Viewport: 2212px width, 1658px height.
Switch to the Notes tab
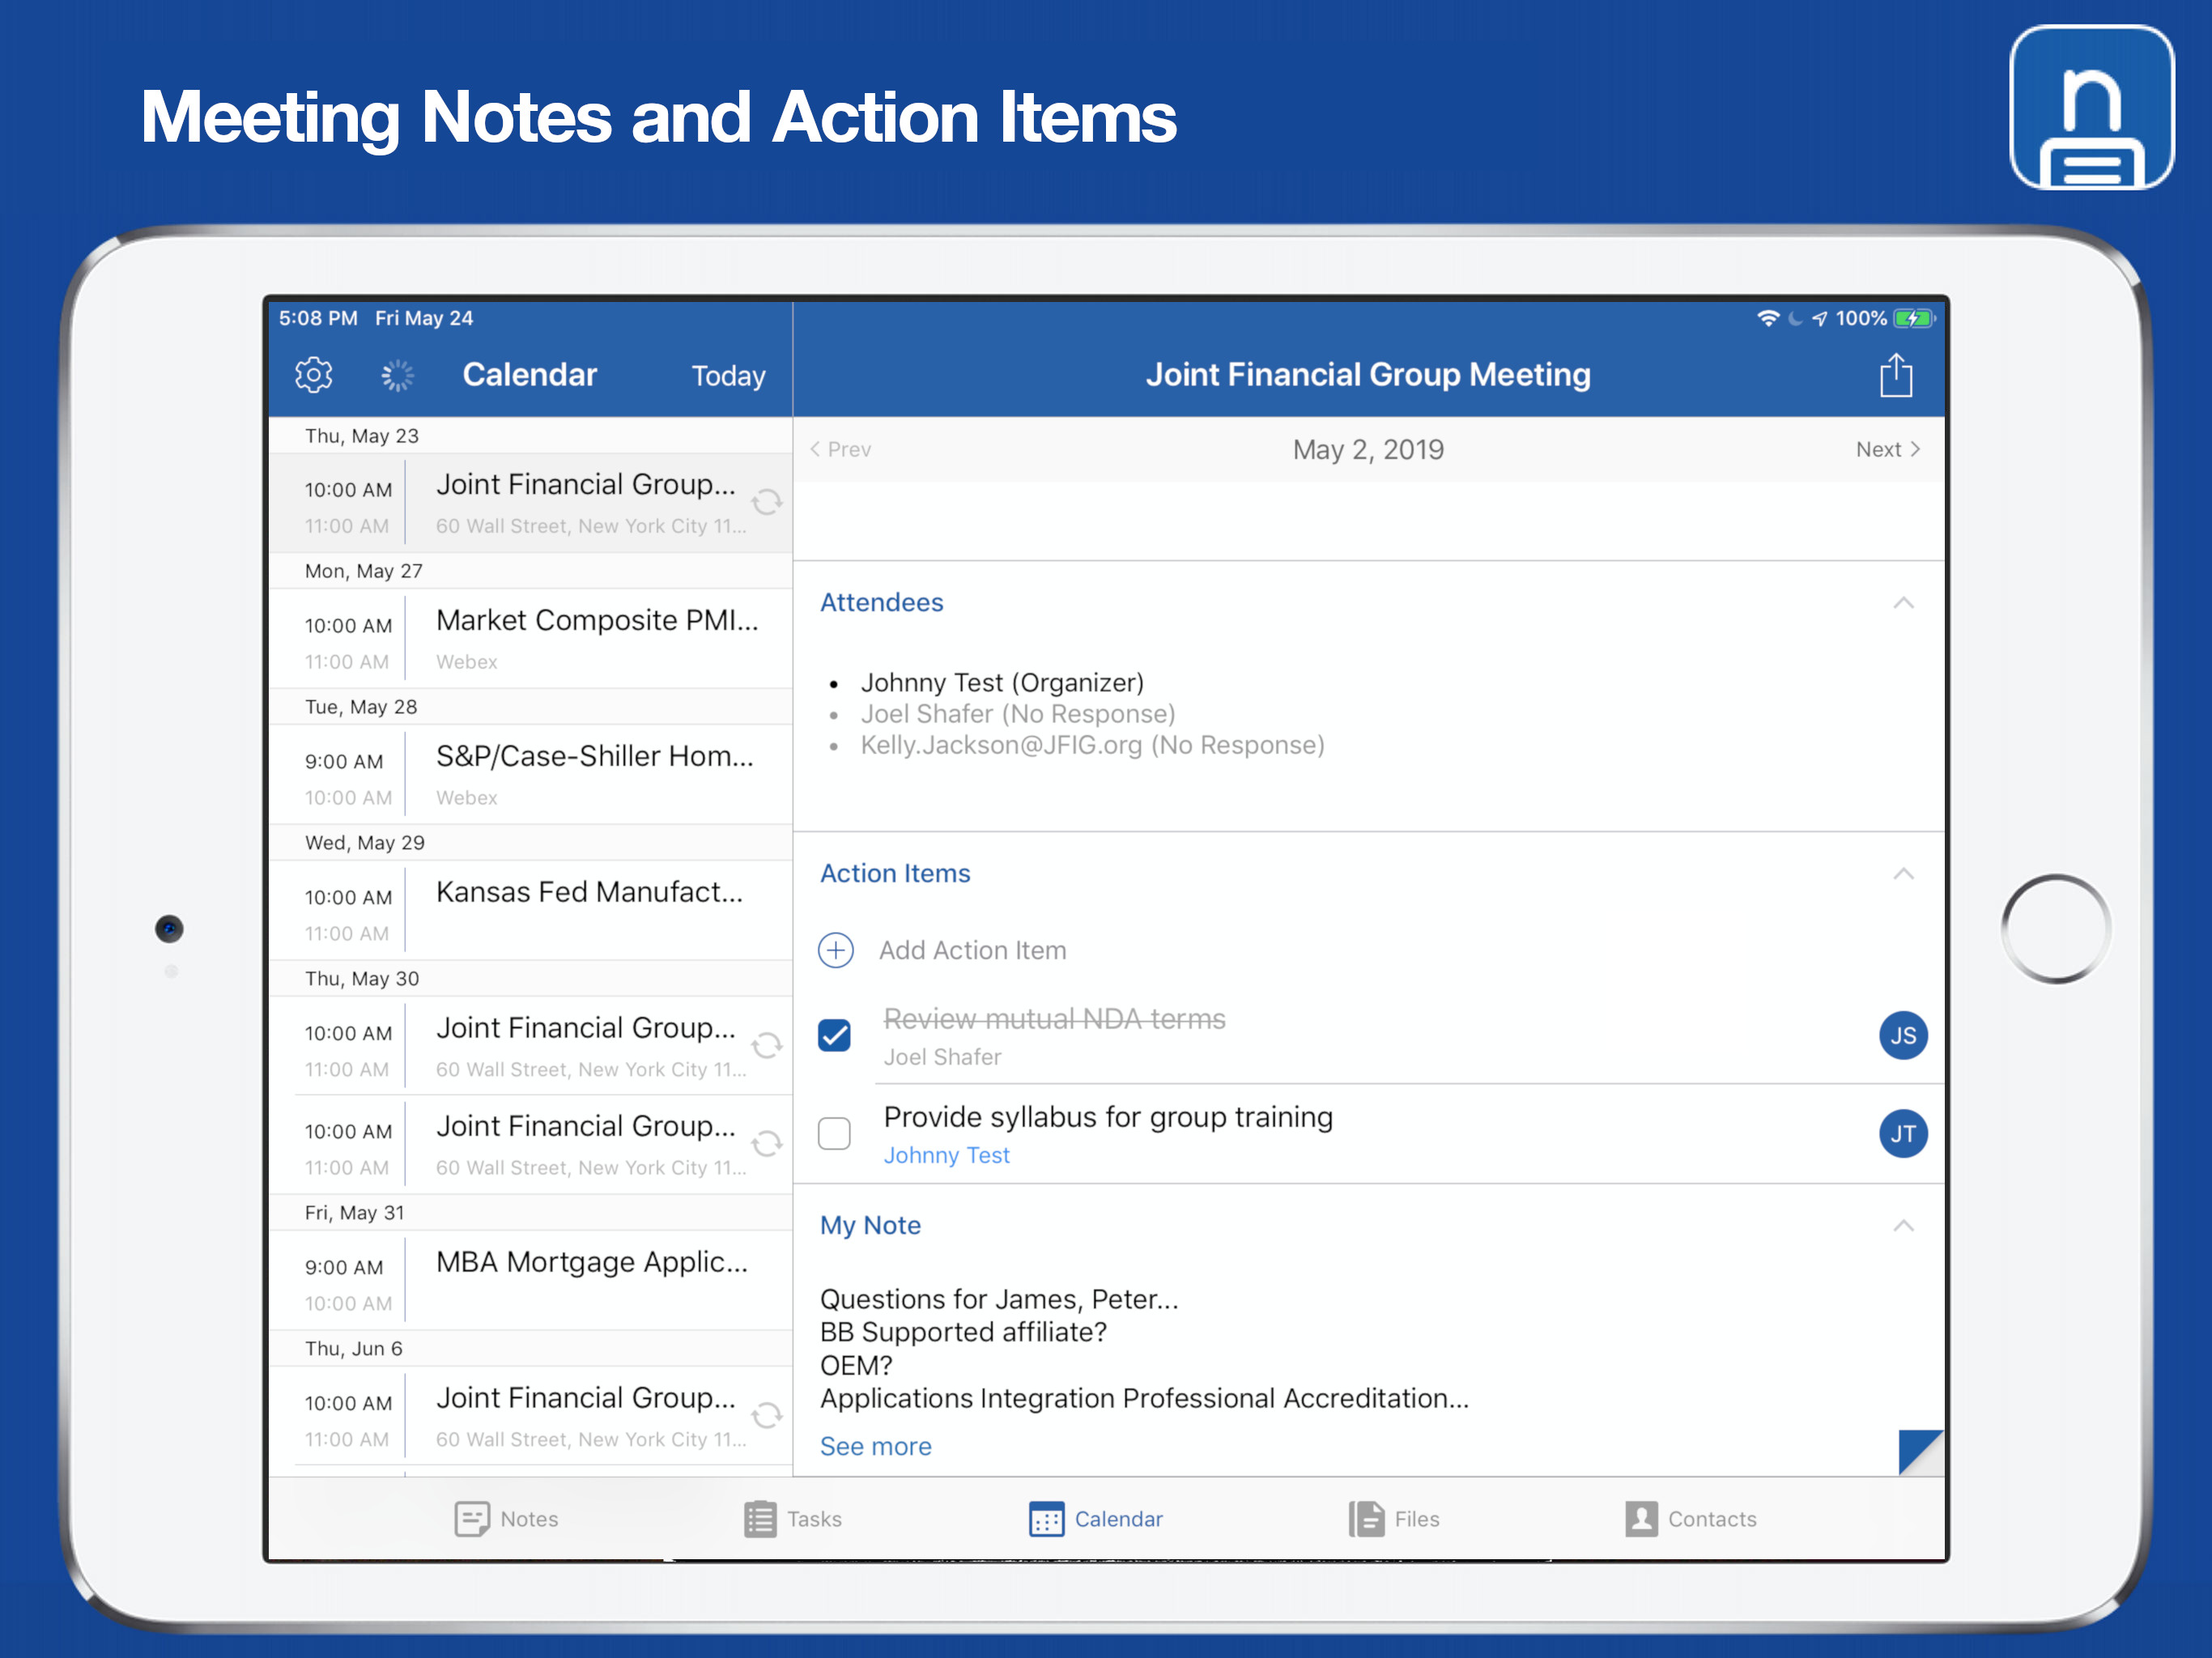tap(507, 1519)
